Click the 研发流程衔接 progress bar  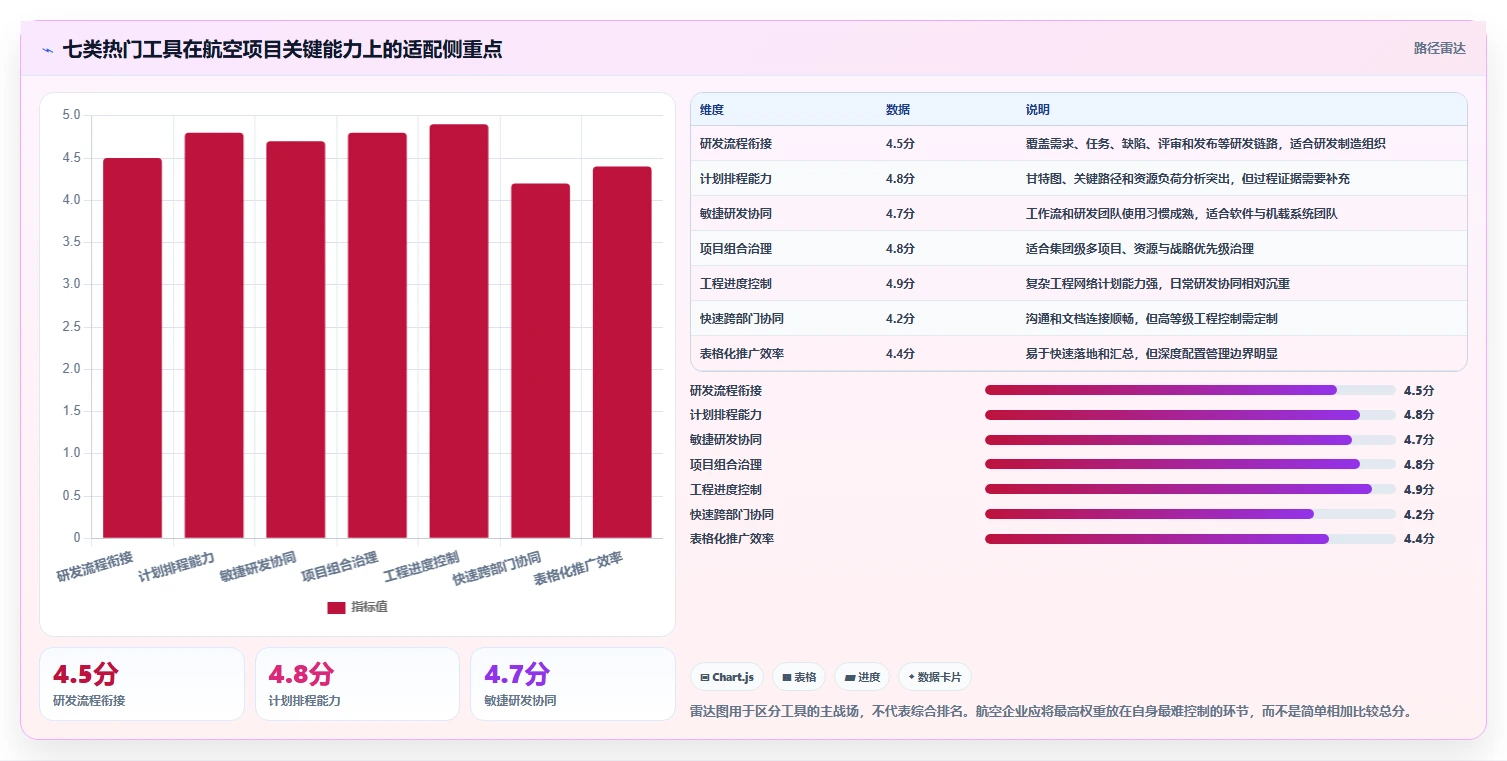[x=1190, y=390]
